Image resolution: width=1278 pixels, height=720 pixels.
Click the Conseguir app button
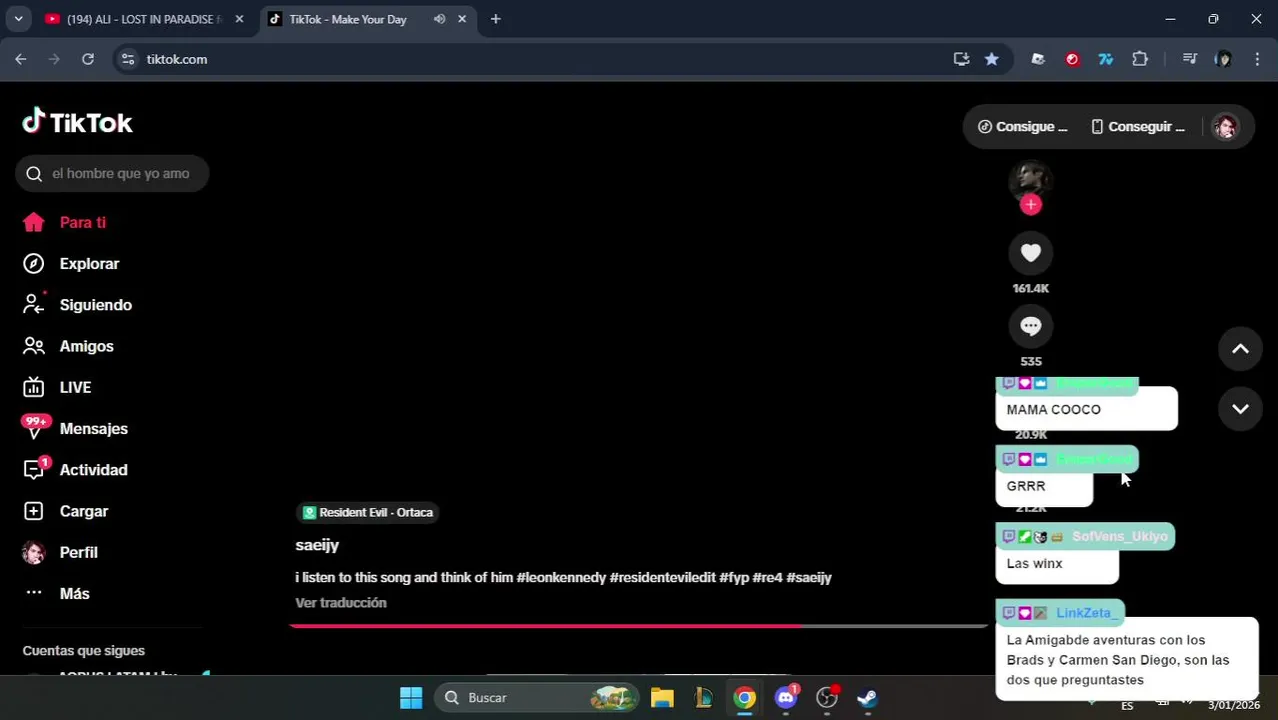coord(1138,127)
